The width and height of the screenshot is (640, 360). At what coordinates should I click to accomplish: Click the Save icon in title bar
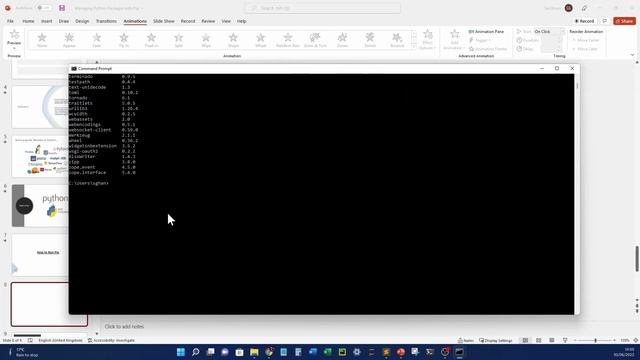62,8
